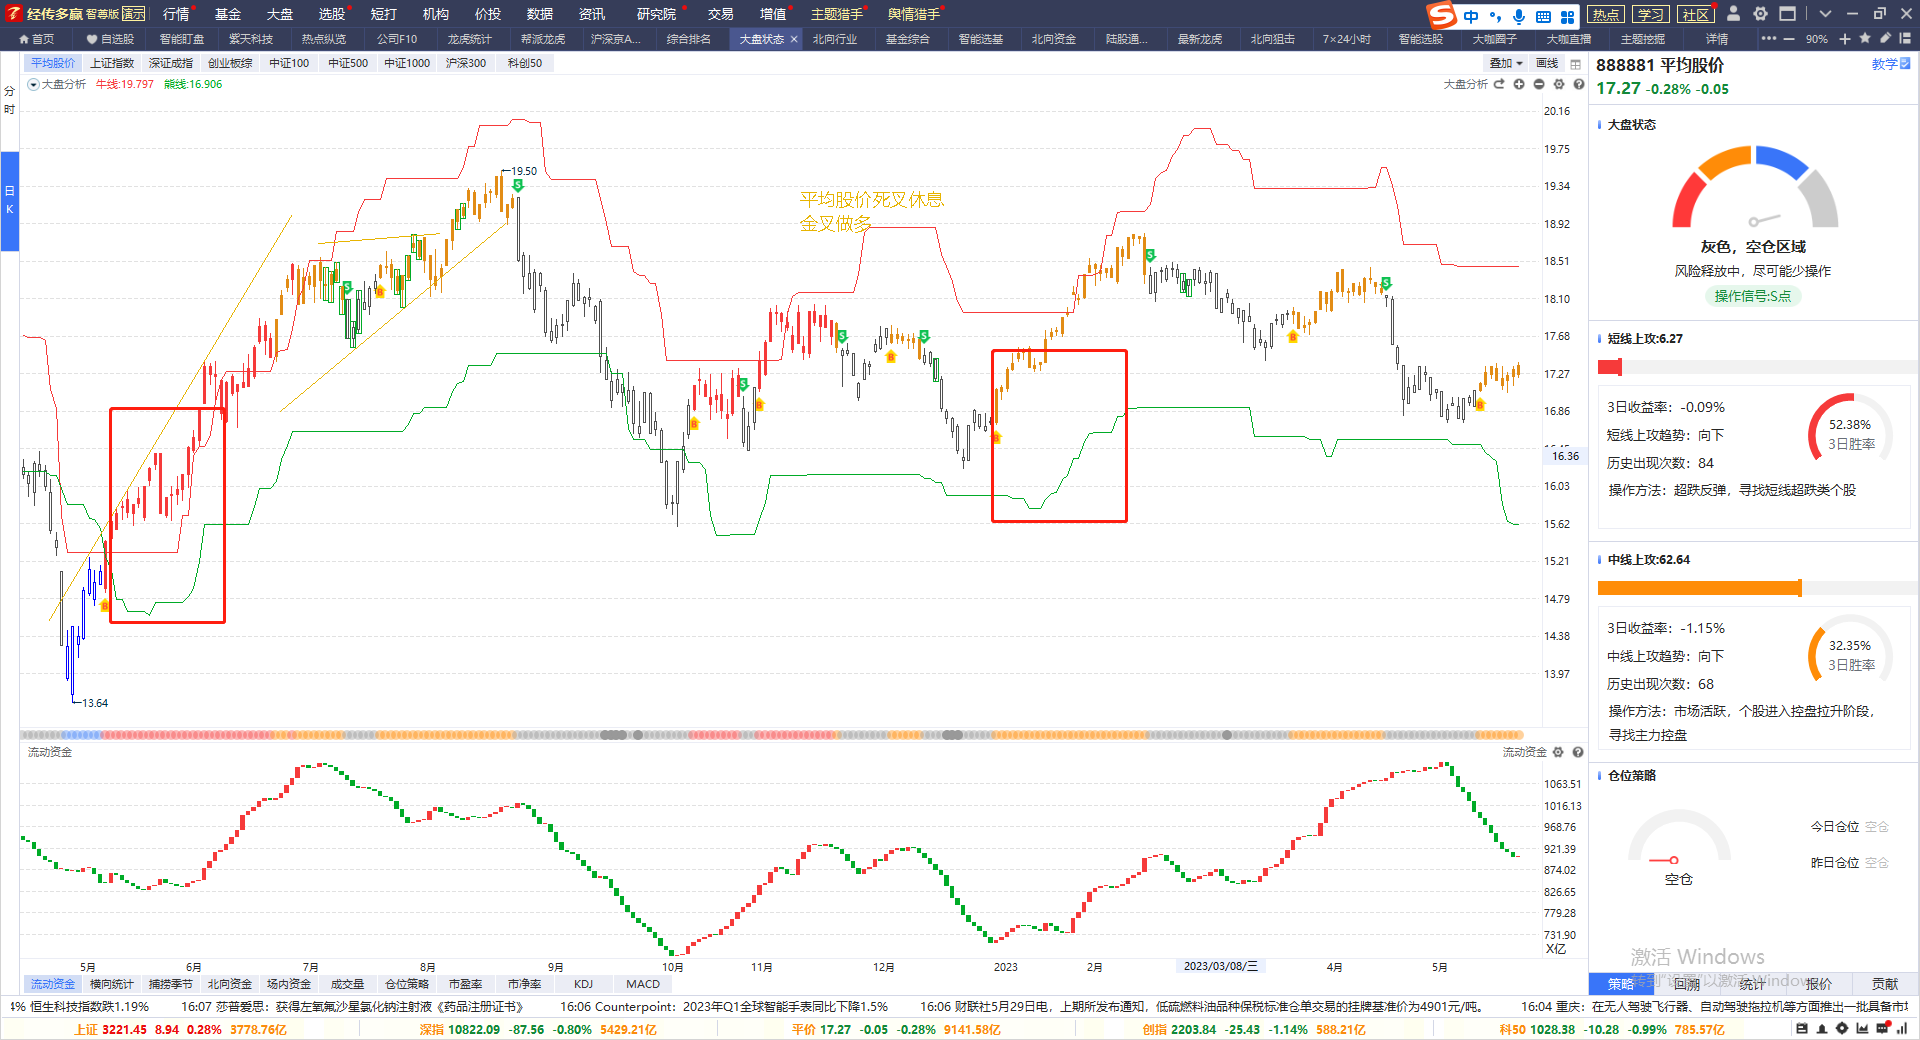Open the 流动资金 panel help icon
Viewport: 1920px width, 1040px height.
[1578, 752]
